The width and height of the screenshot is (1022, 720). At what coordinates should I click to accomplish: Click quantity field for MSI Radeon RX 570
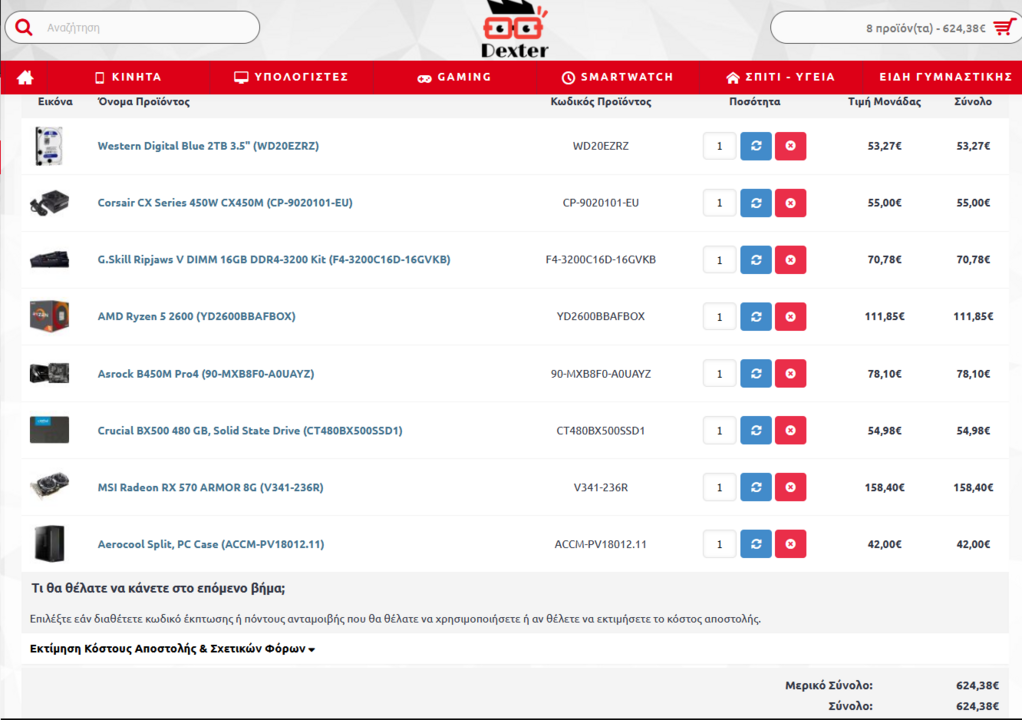[720, 487]
